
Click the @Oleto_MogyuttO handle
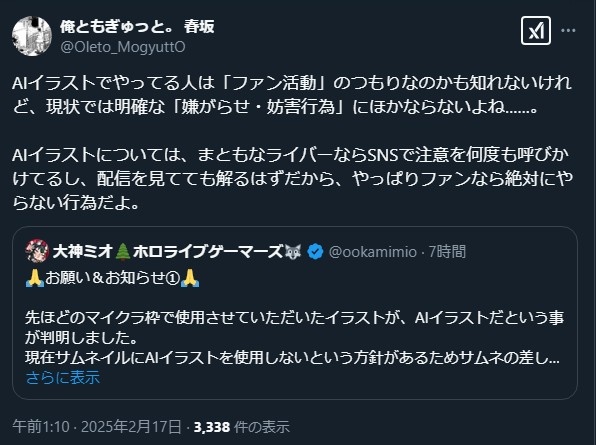[x=123, y=47]
